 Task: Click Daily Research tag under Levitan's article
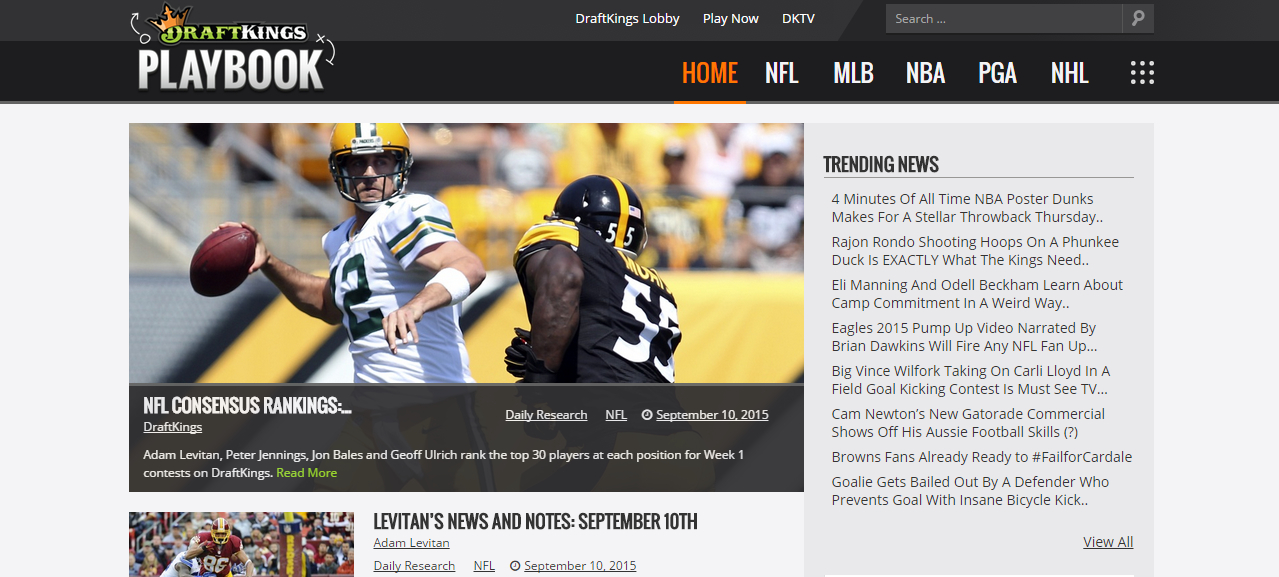point(414,566)
